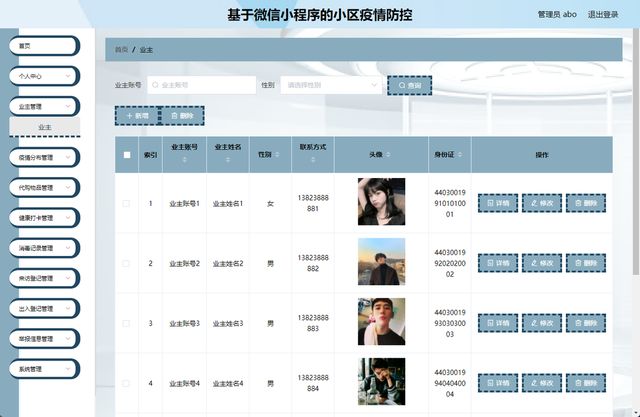
Task: Click gender cell 女 in first row
Action: (270, 203)
